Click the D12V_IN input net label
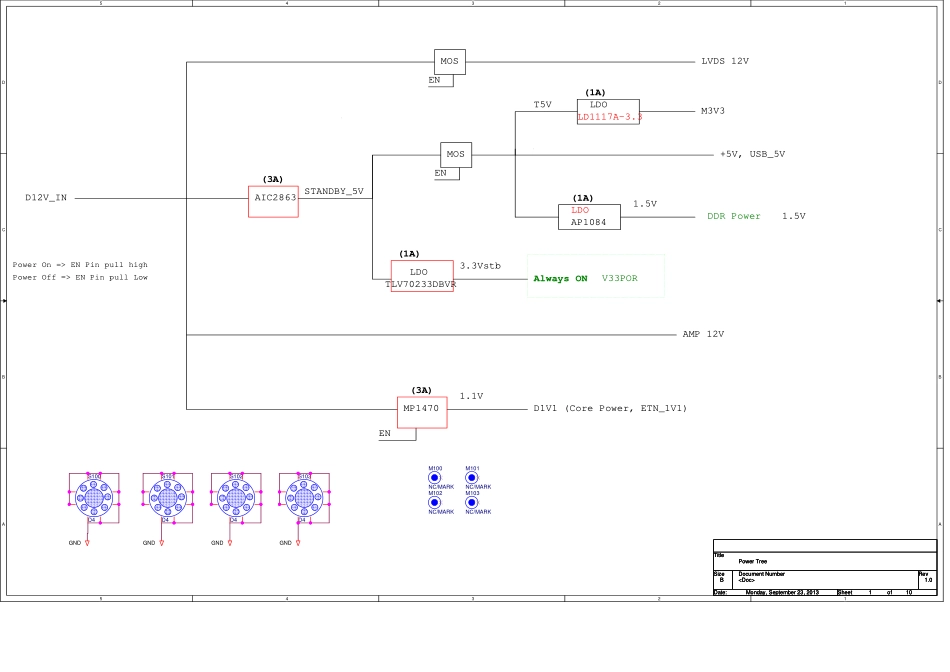The image size is (950, 672). (46, 198)
